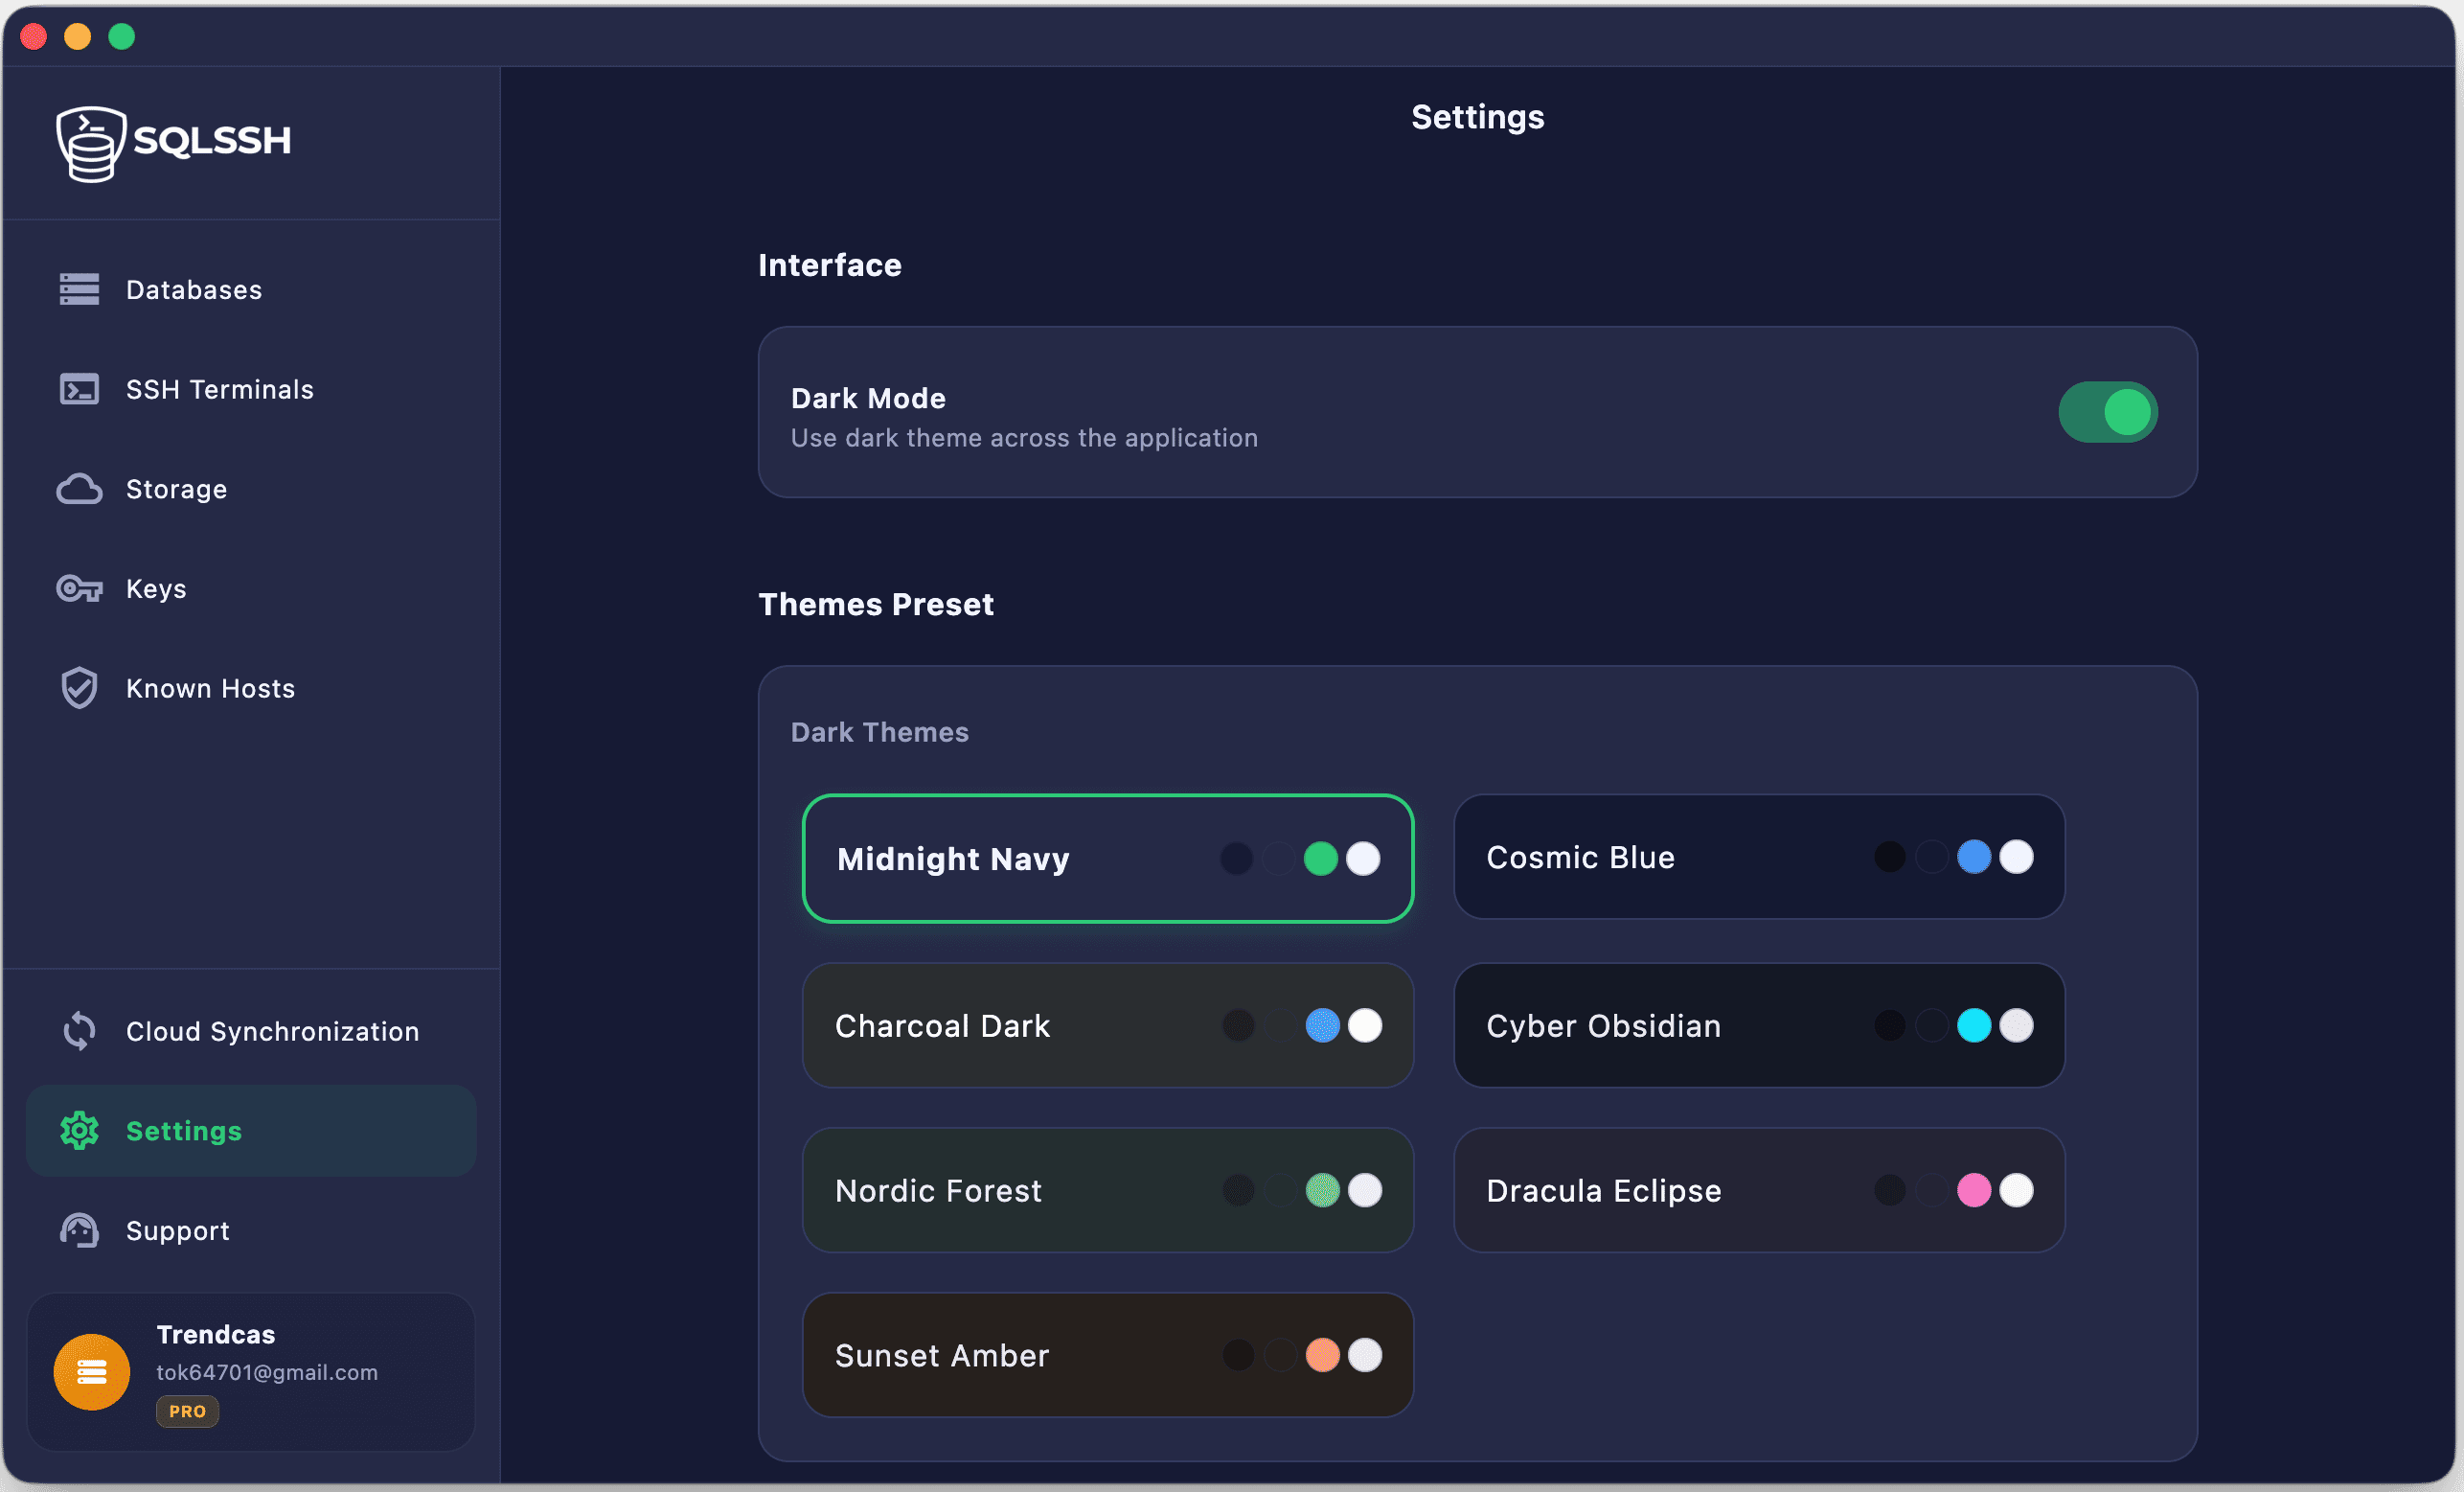
Task: Click 'Use dark theme across the application' text
Action: (1024, 438)
